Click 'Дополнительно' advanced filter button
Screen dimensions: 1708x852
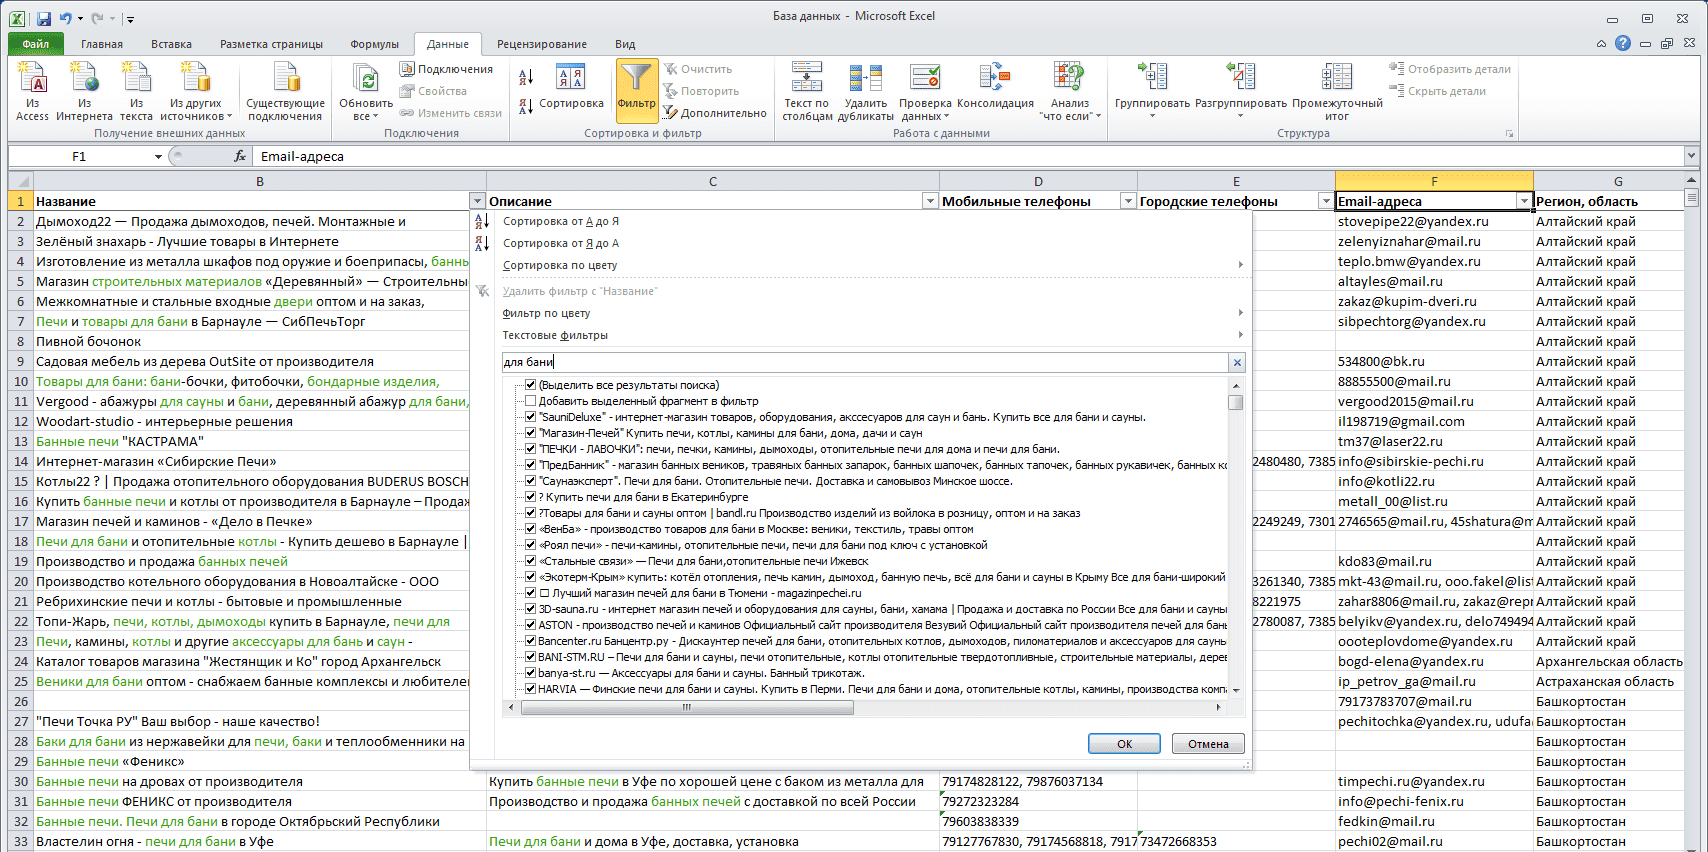click(715, 113)
